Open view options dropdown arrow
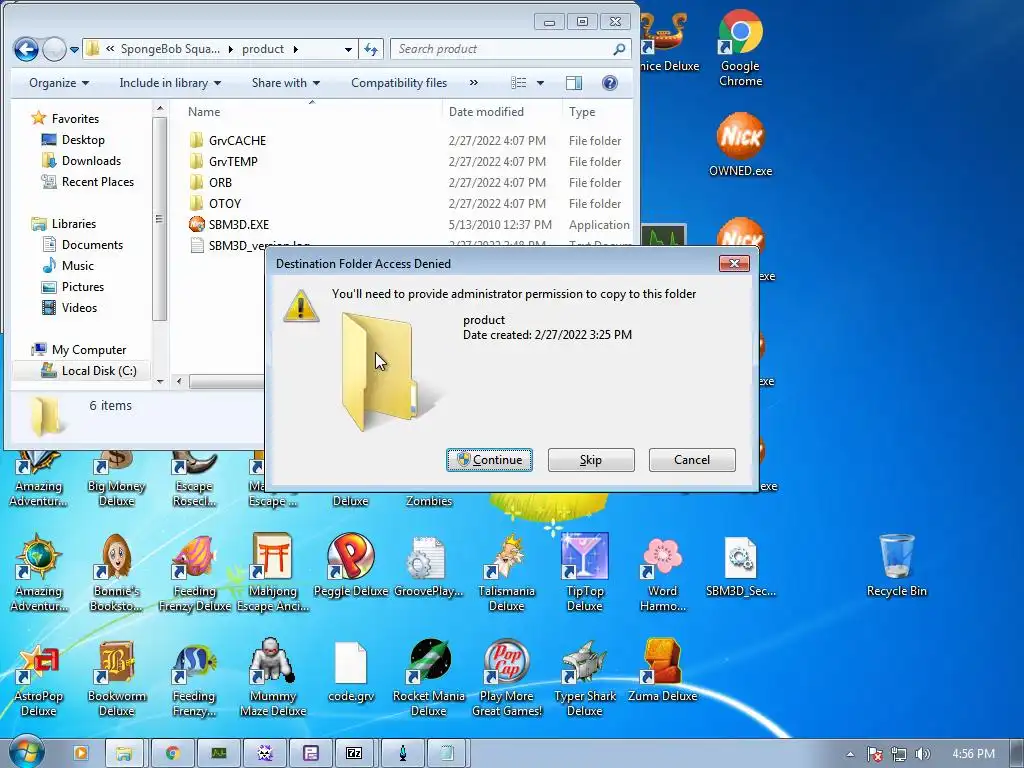This screenshot has height=768, width=1024. pyautogui.click(x=540, y=83)
